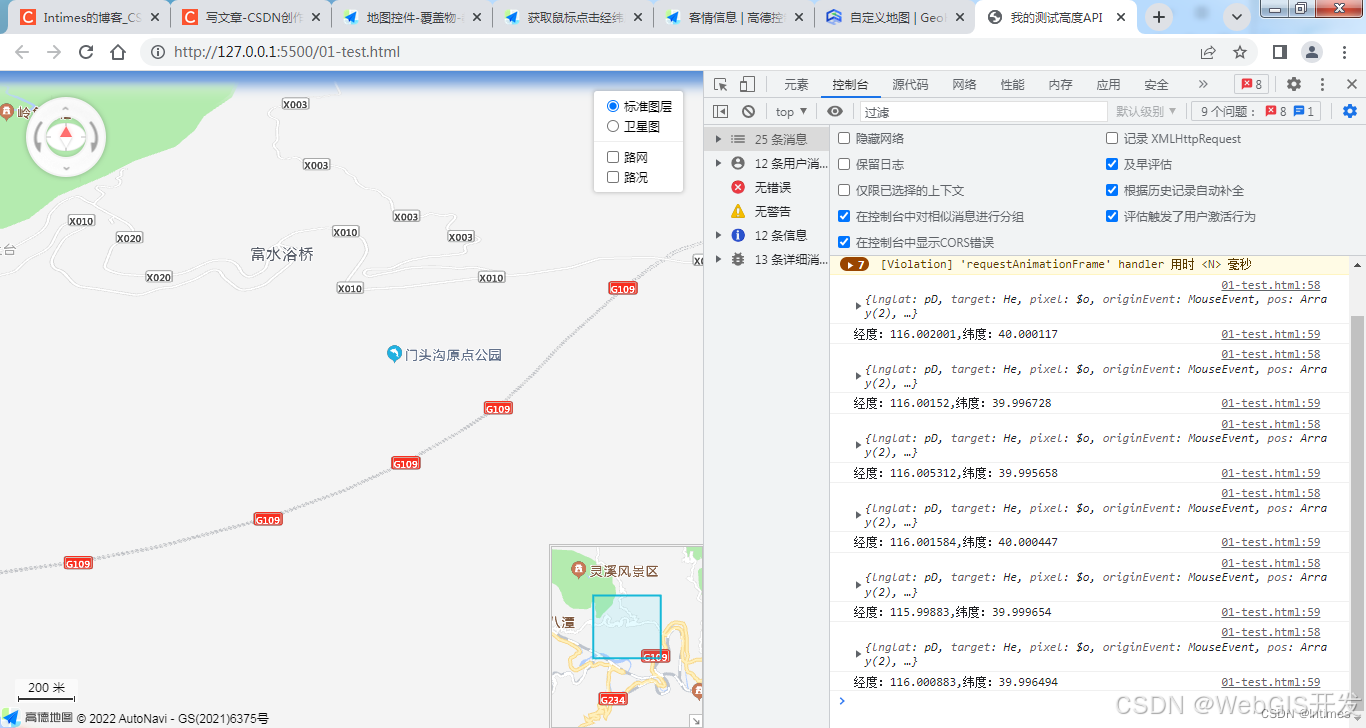Show more DevTools tabs chevron
1366x728 pixels.
[x=1203, y=84]
